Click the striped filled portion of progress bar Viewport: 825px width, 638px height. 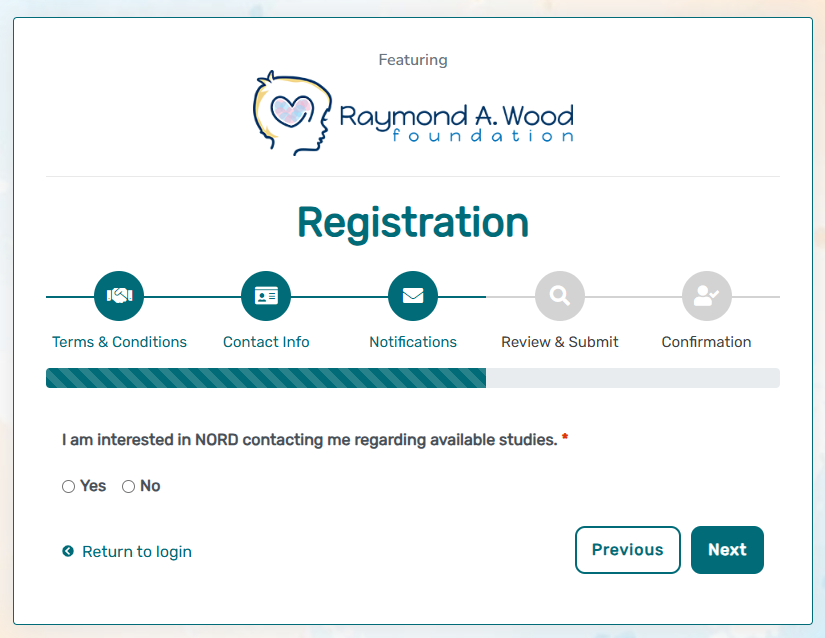[265, 378]
